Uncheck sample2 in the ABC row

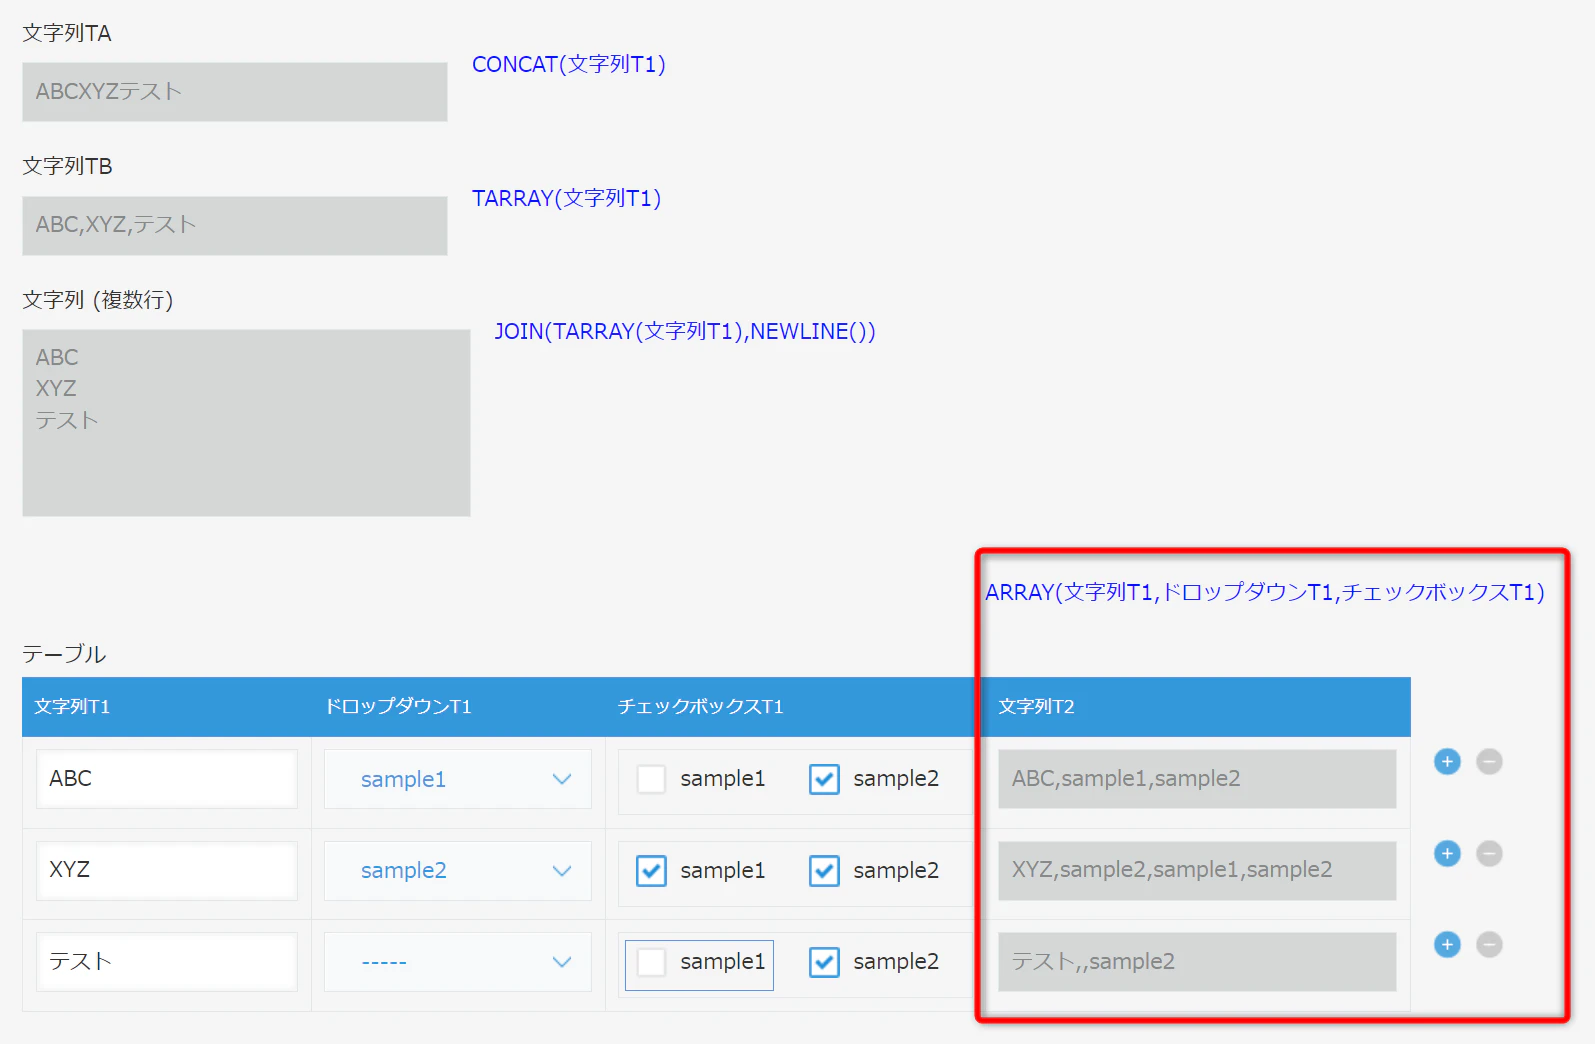(824, 779)
